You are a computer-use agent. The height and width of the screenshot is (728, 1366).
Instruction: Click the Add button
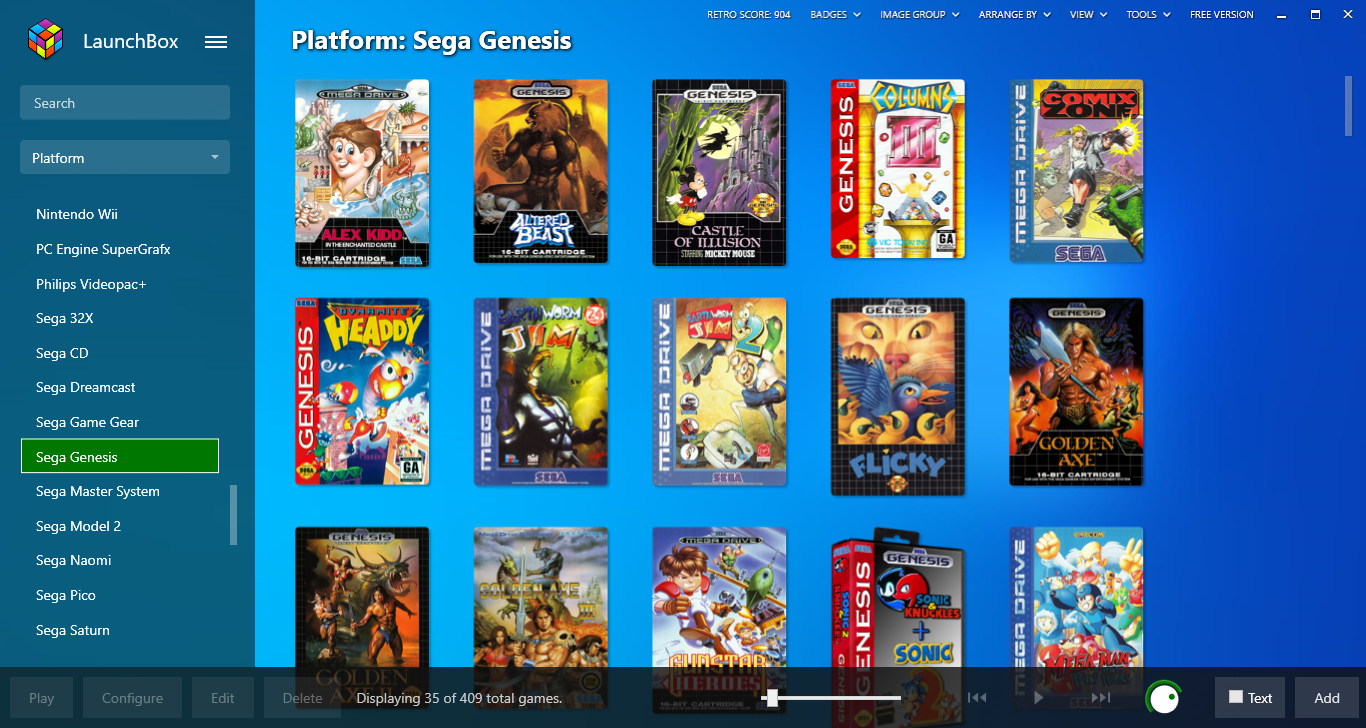pyautogui.click(x=1327, y=698)
